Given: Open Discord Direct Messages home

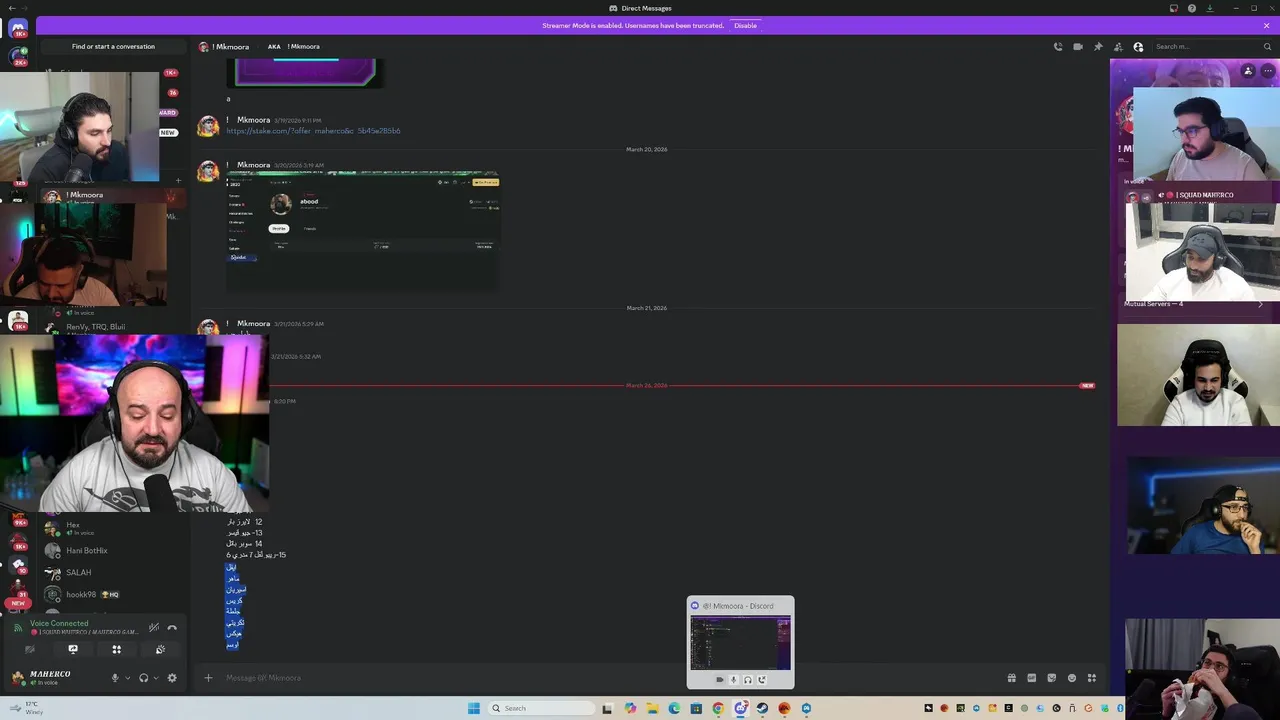Looking at the screenshot, I should point(18,28).
